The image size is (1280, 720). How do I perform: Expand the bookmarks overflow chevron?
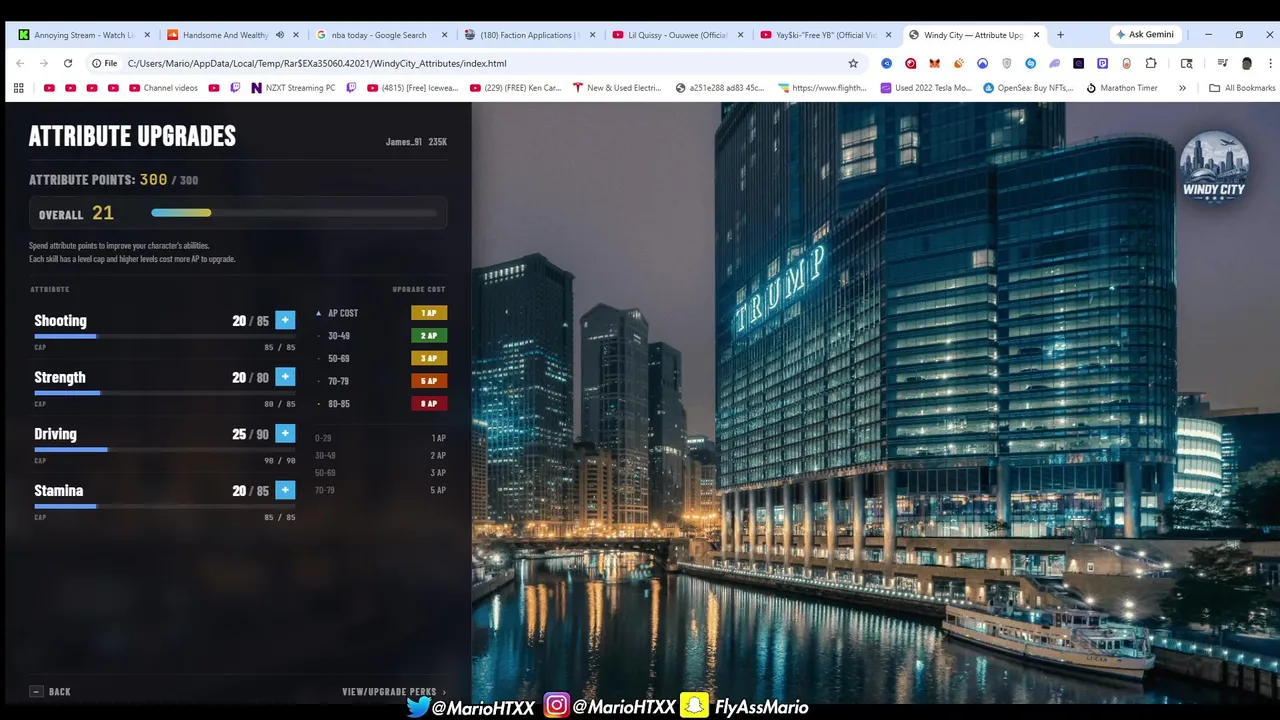[1182, 88]
